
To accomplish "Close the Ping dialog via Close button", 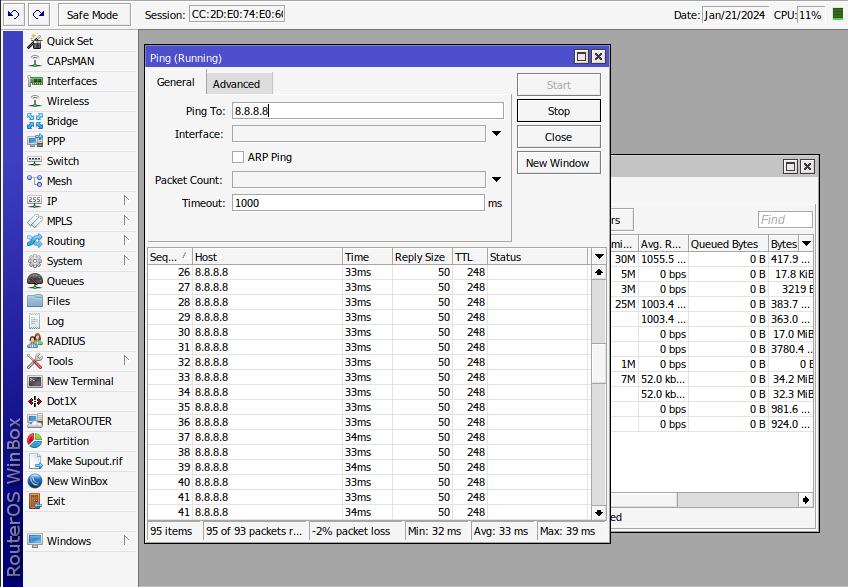I will coord(559,137).
